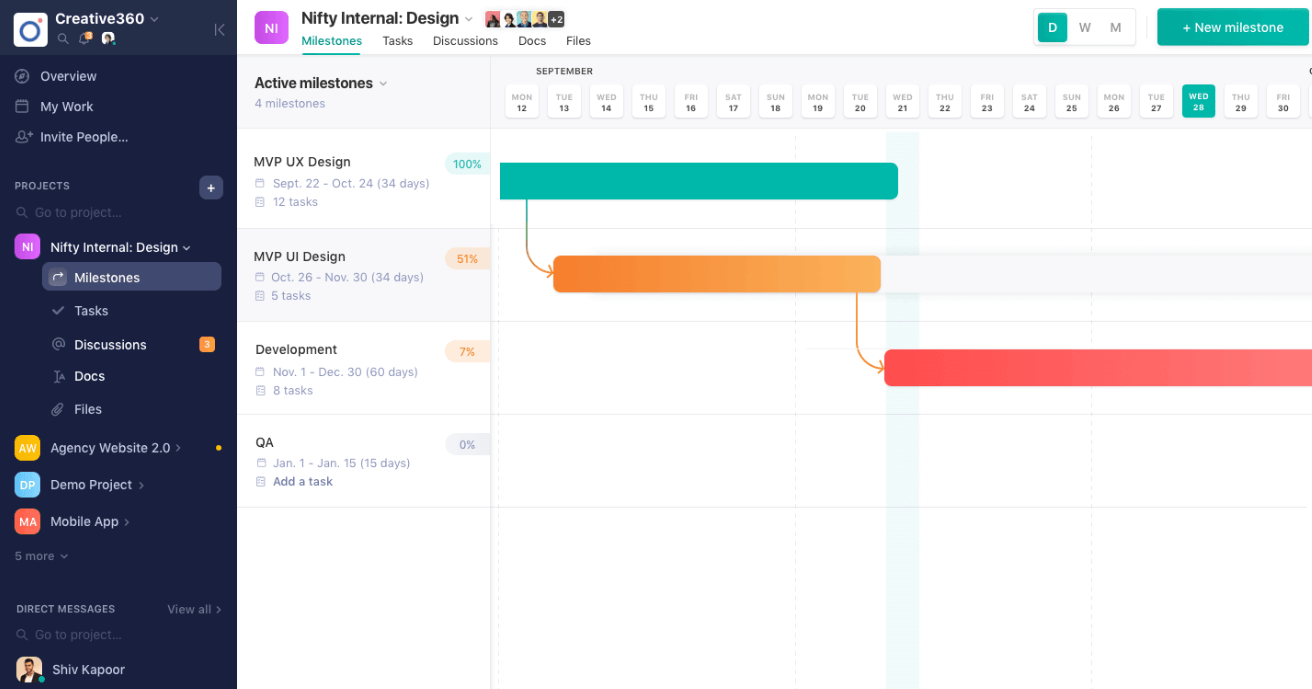Switch to the Tasks tab
Screen dimensions: 1312x689
click(x=397, y=41)
